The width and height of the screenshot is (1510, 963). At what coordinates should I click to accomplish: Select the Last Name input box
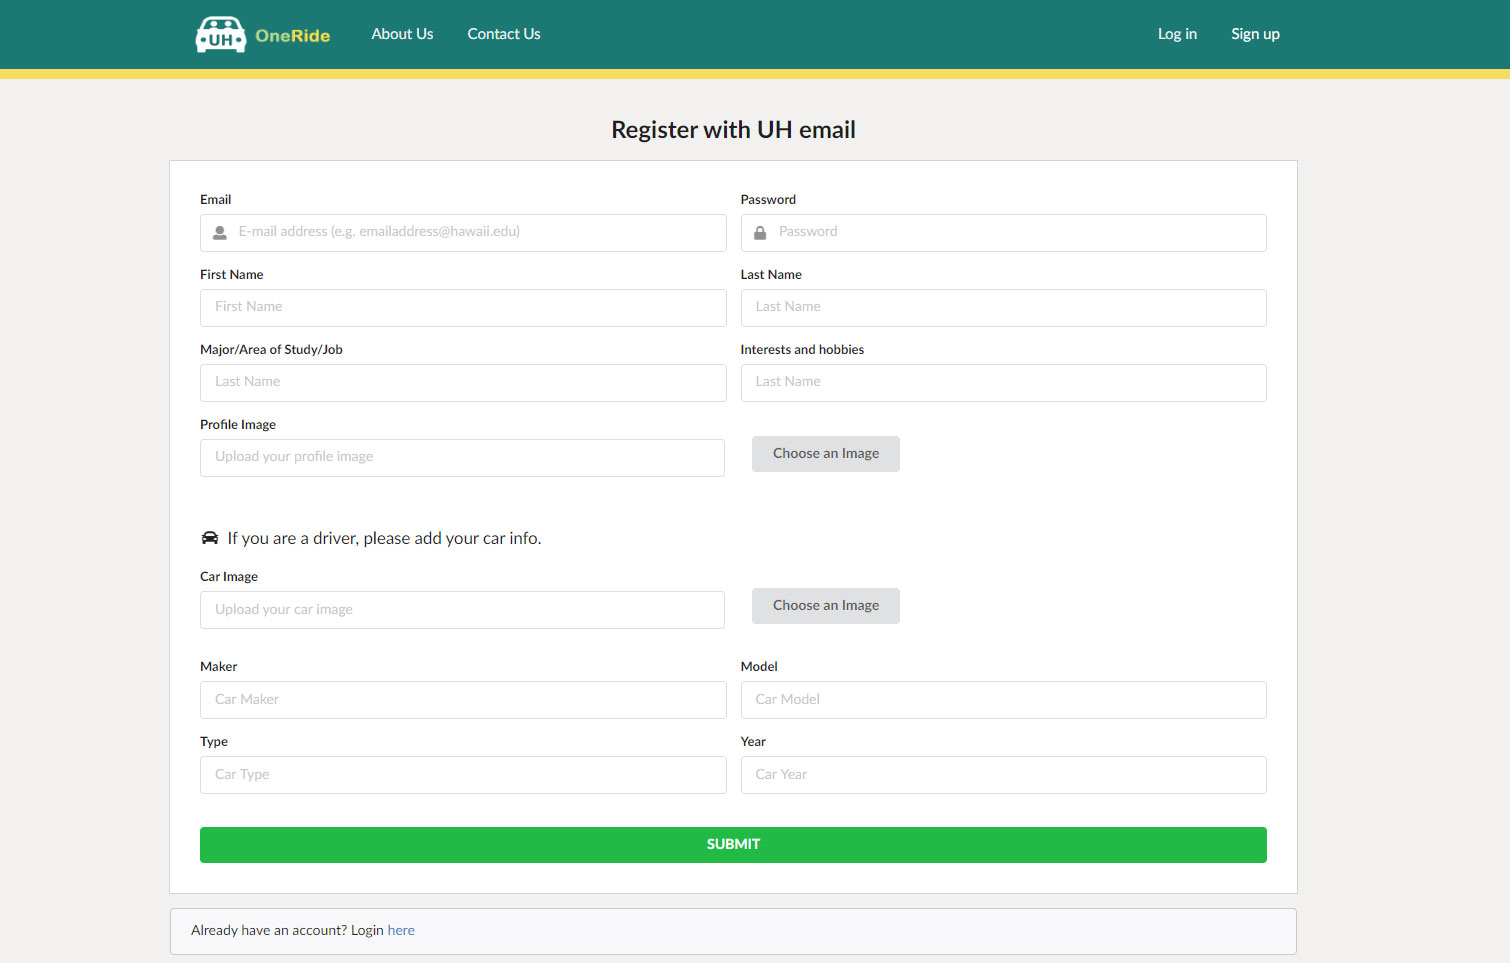(1003, 307)
